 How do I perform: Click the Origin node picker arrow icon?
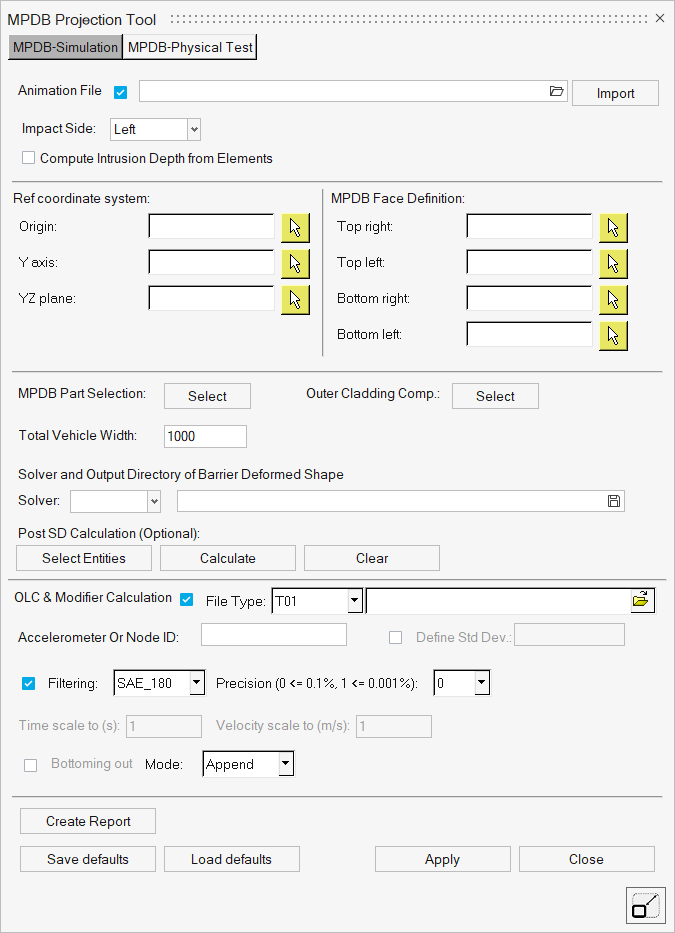point(295,228)
